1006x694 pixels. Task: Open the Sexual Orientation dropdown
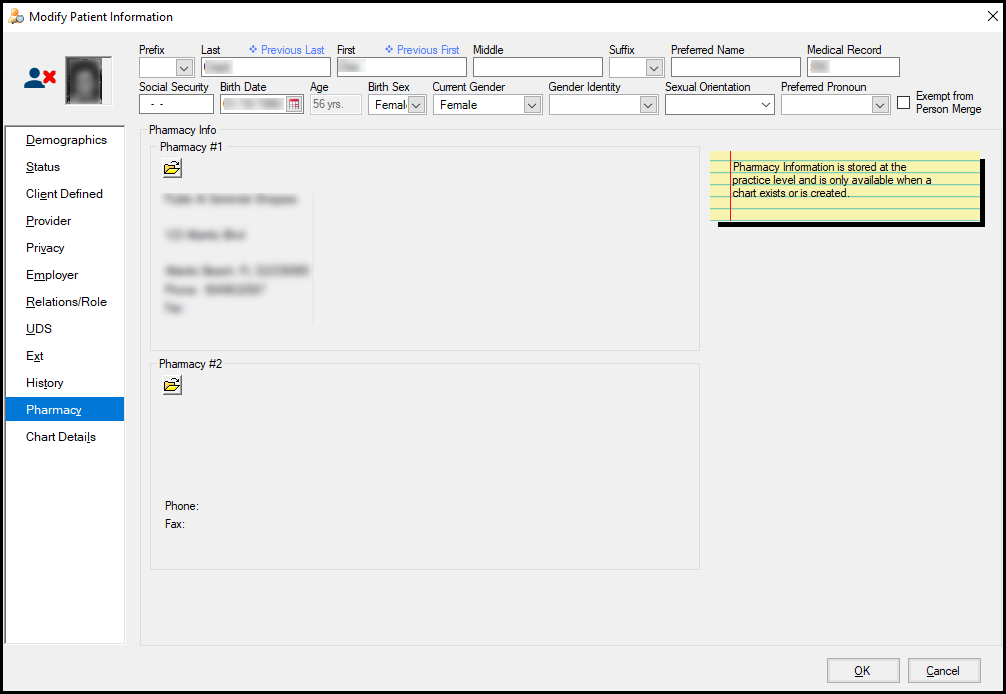click(x=766, y=105)
